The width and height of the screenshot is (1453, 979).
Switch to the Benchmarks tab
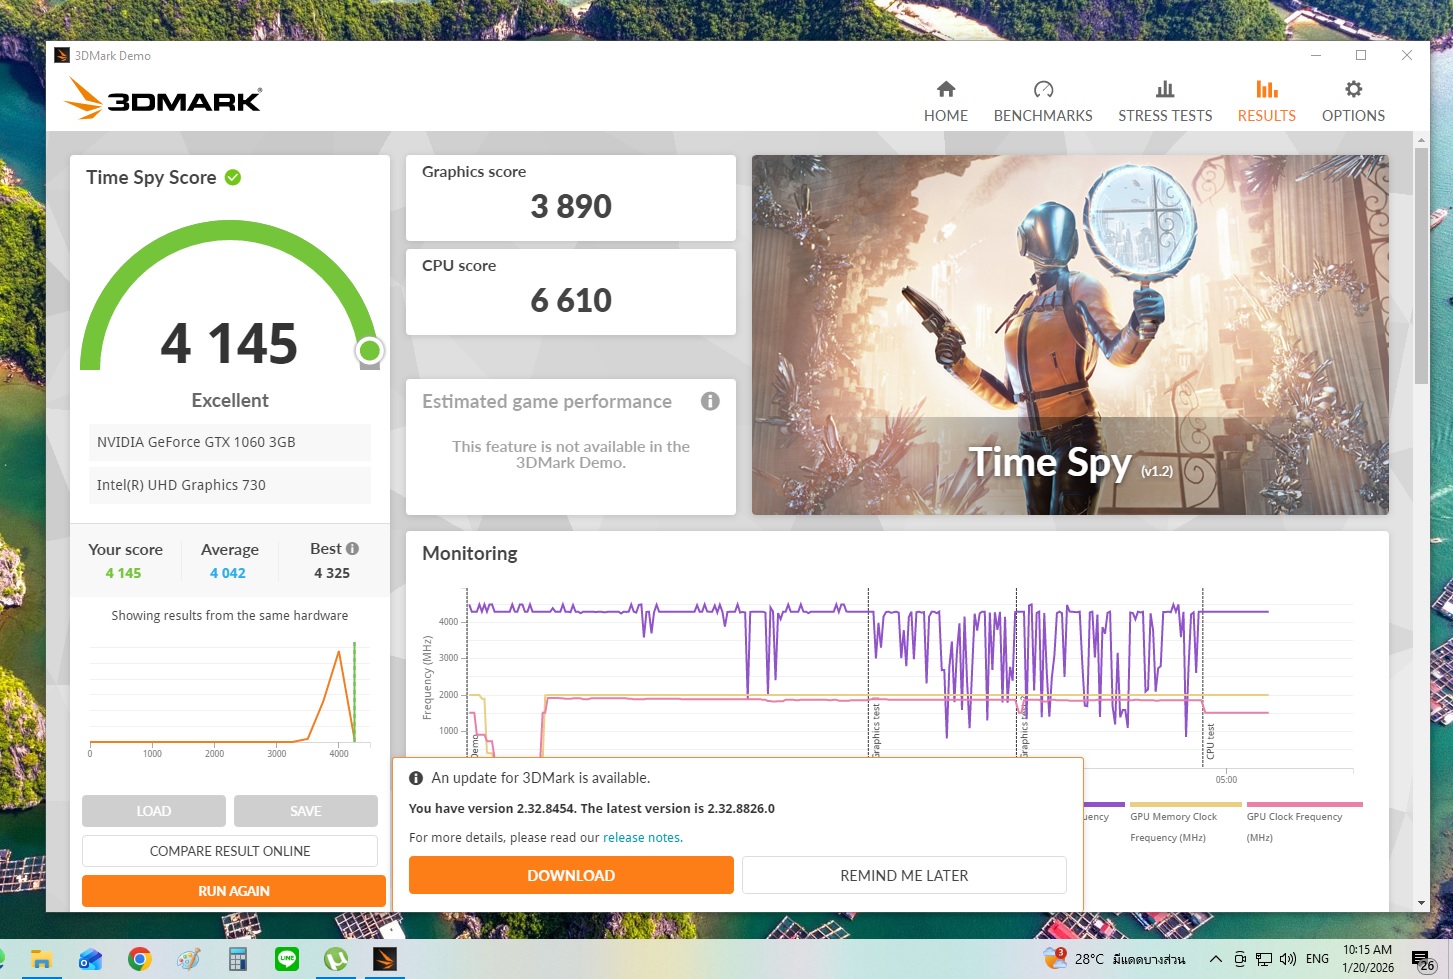point(1043,101)
